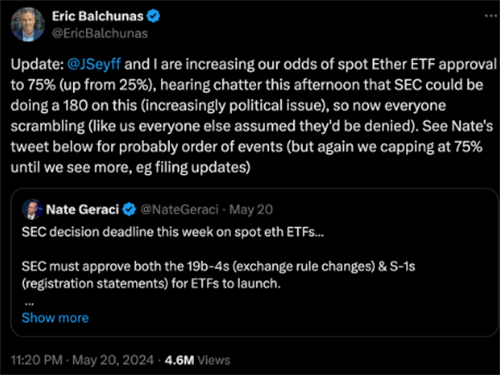Click the ellipsis above Show more
The image size is (500, 375).
[x=29, y=304]
